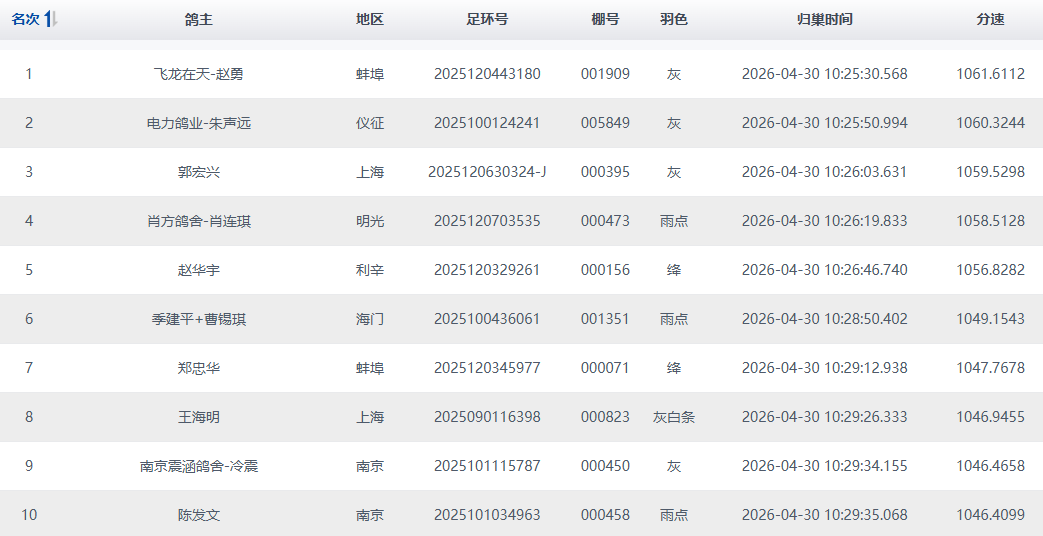Select 王海明 in rank 8 row
1043x536 pixels.
click(x=198, y=417)
